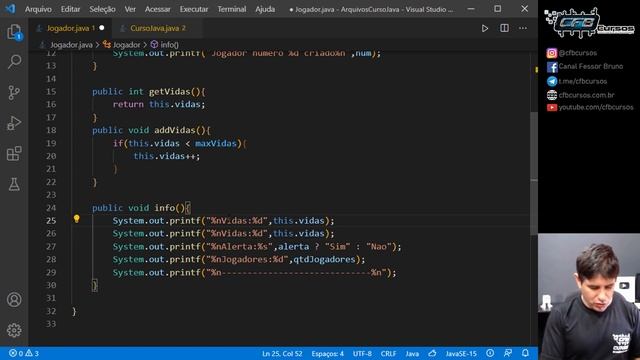Change language mode via Java
This screenshot has width=640, height=360.
click(x=412, y=353)
